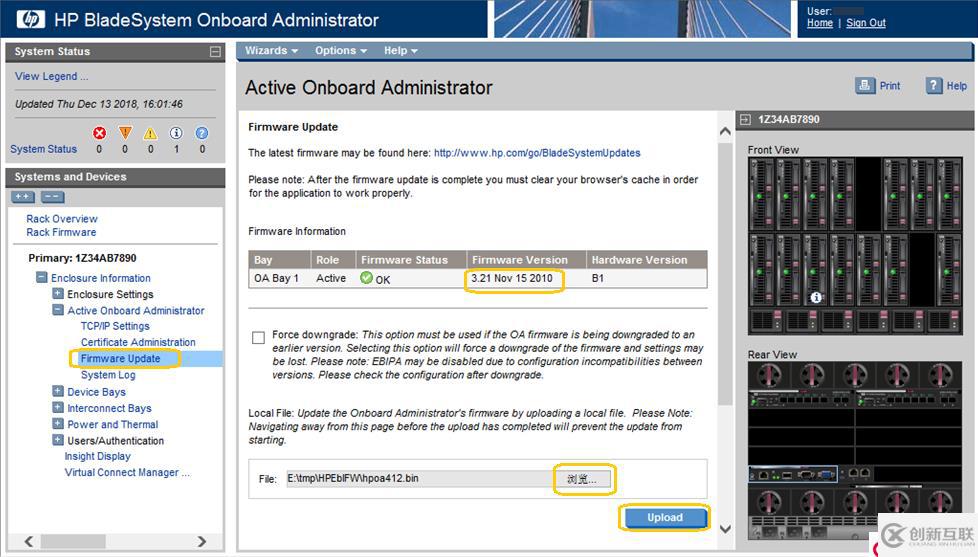Click the Print icon
Viewport: 978px width, 557px height.
(864, 85)
